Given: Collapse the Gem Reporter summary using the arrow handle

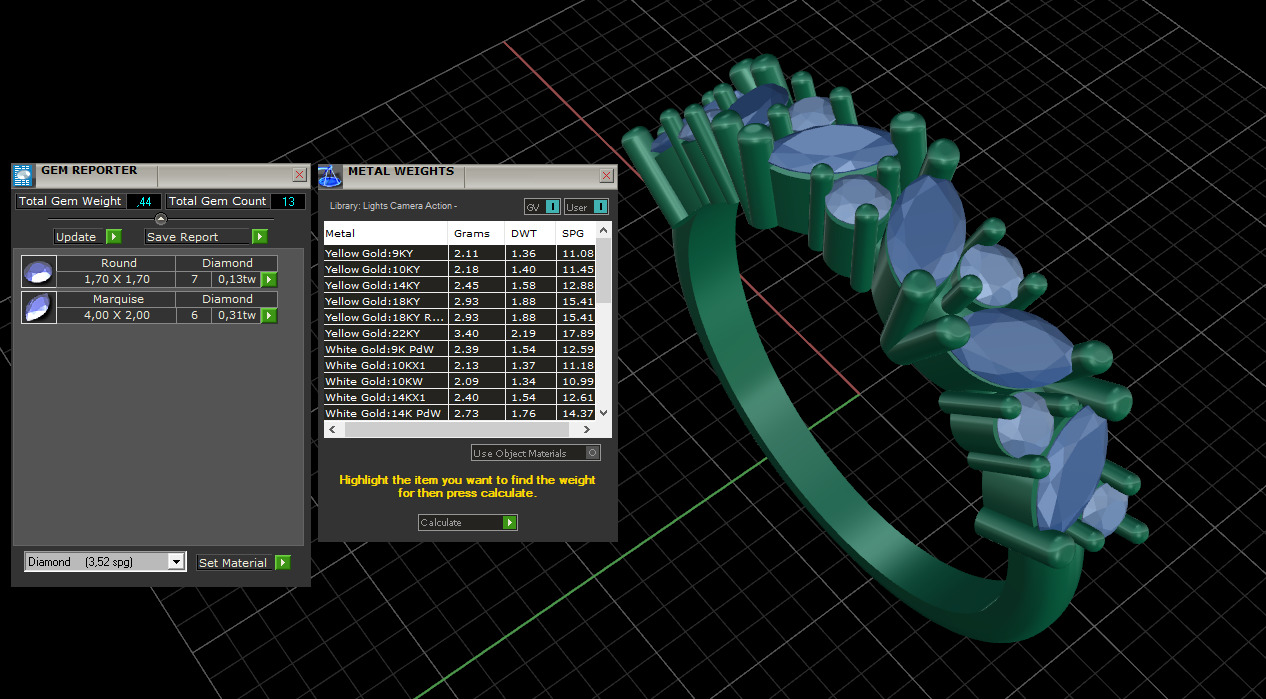Looking at the screenshot, I should coord(161,219).
